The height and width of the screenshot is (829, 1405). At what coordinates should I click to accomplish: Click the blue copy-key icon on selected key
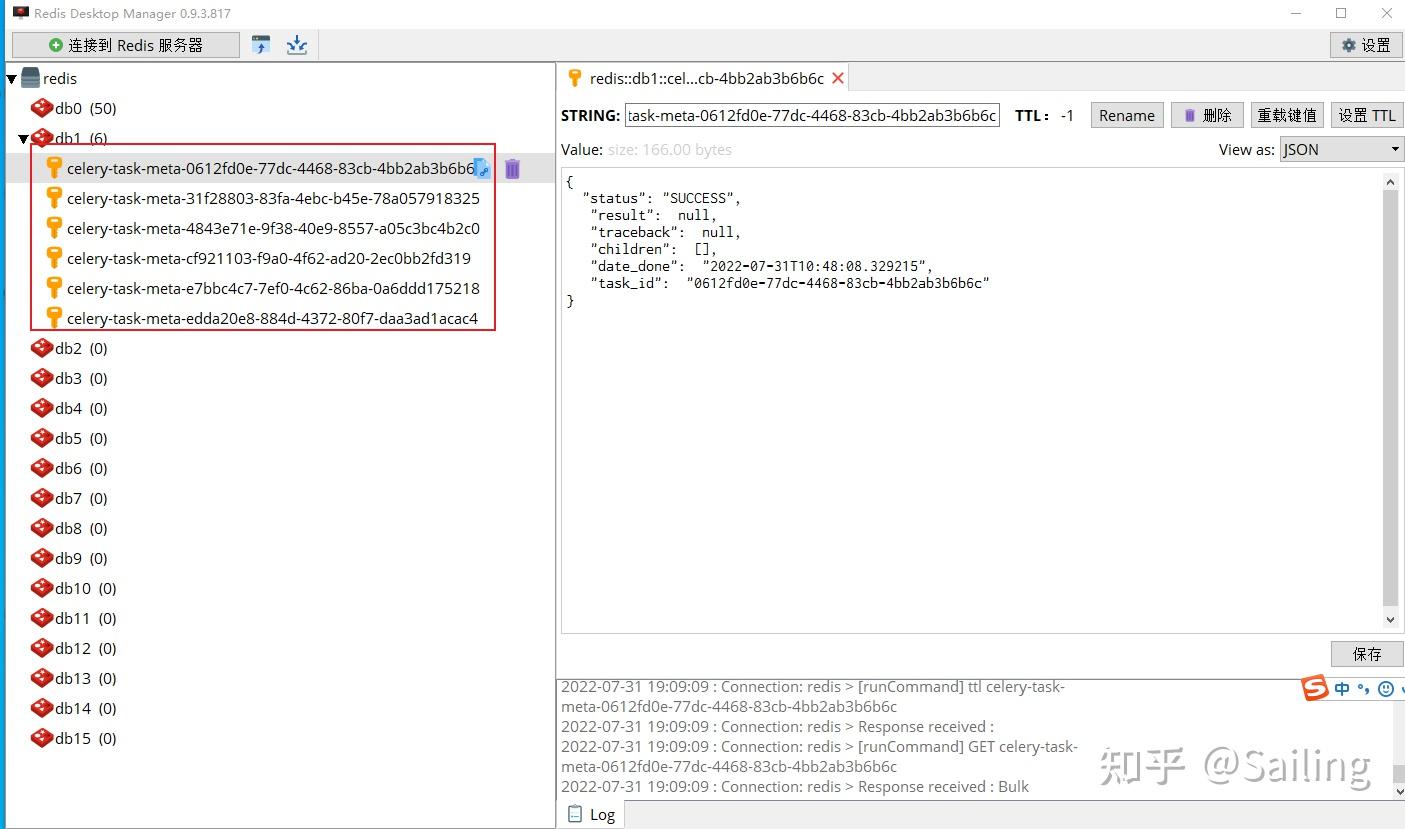click(482, 169)
